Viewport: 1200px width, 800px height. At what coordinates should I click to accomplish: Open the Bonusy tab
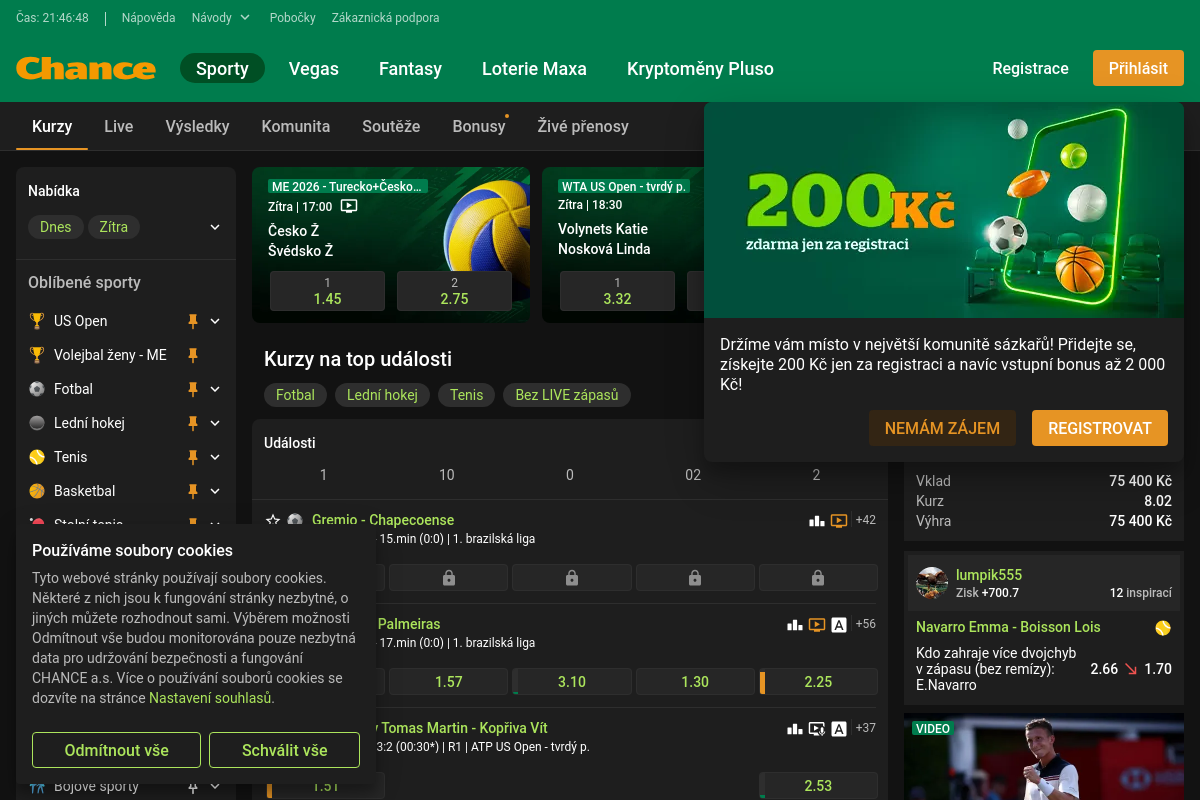(479, 126)
